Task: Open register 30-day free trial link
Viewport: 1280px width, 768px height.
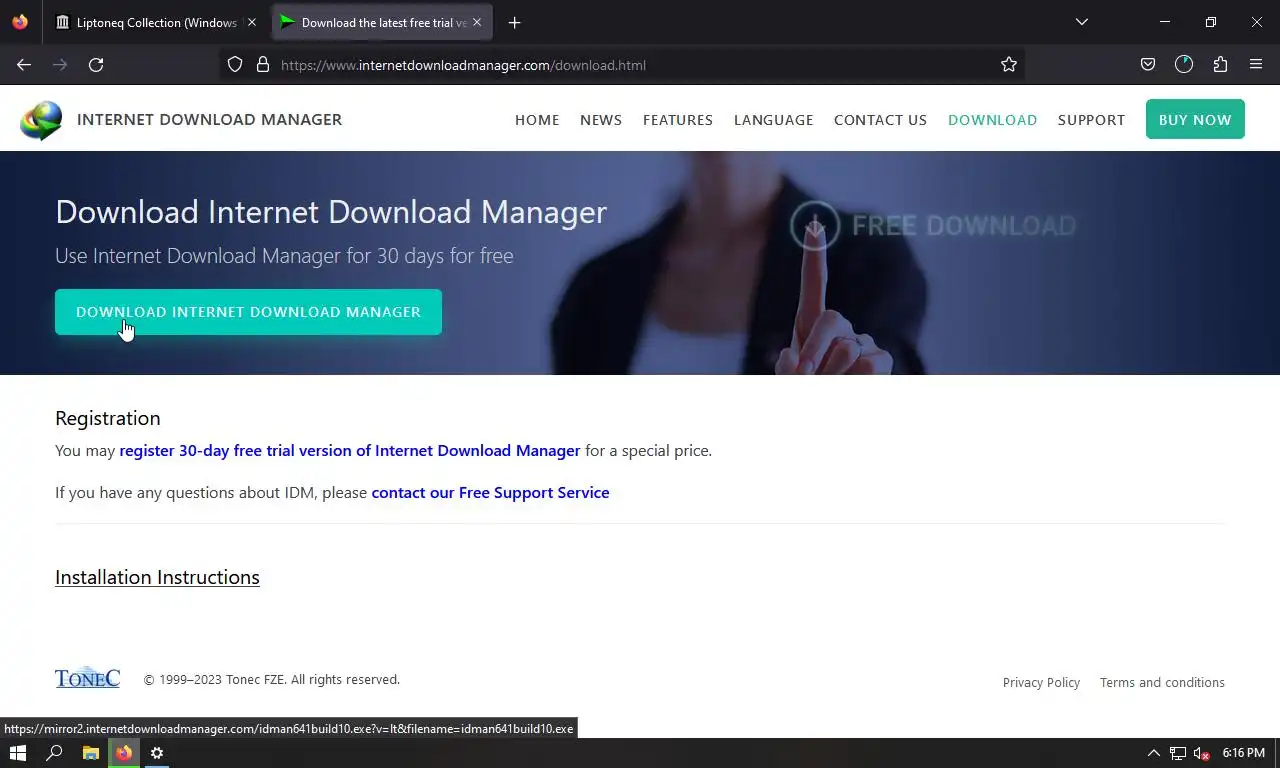Action: (x=349, y=451)
